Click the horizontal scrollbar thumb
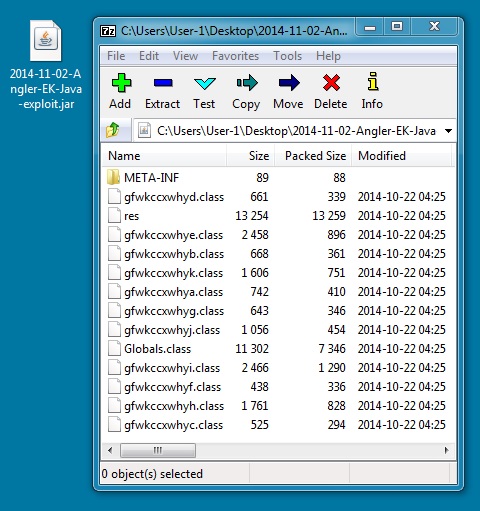The height and width of the screenshot is (511, 480). pyautogui.click(x=158, y=451)
